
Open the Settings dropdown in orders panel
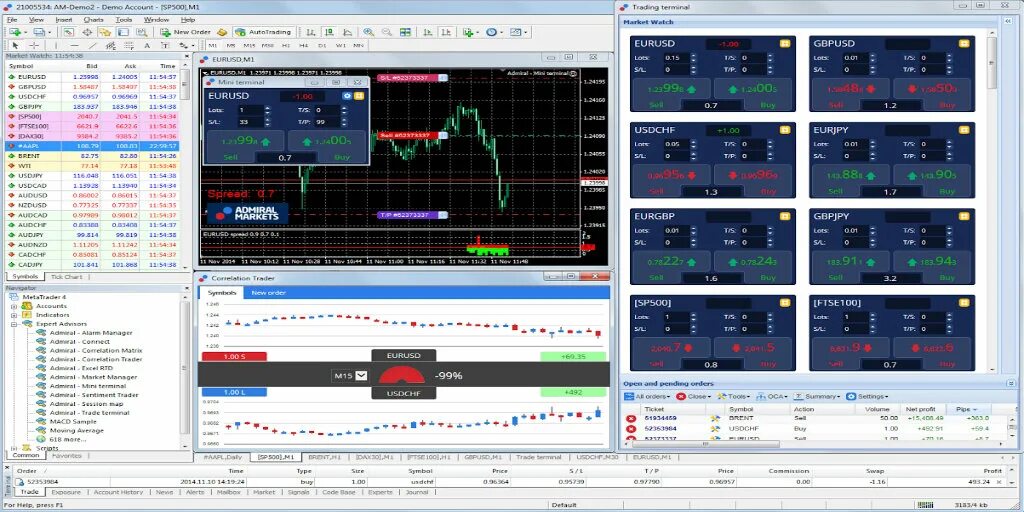[x=867, y=396]
